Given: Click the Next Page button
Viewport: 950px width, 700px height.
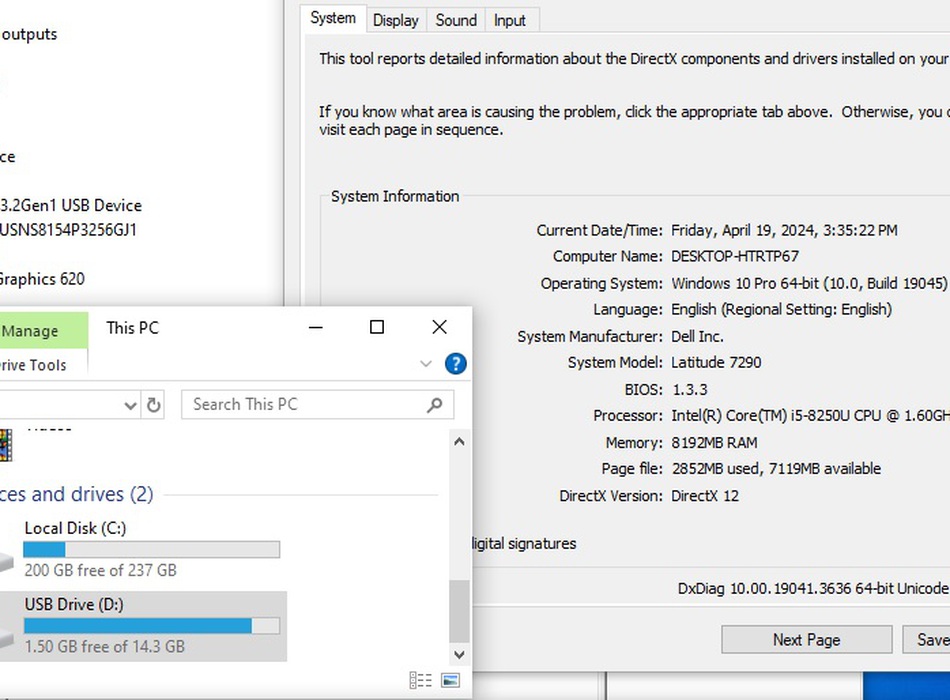Looking at the screenshot, I should tap(806, 640).
